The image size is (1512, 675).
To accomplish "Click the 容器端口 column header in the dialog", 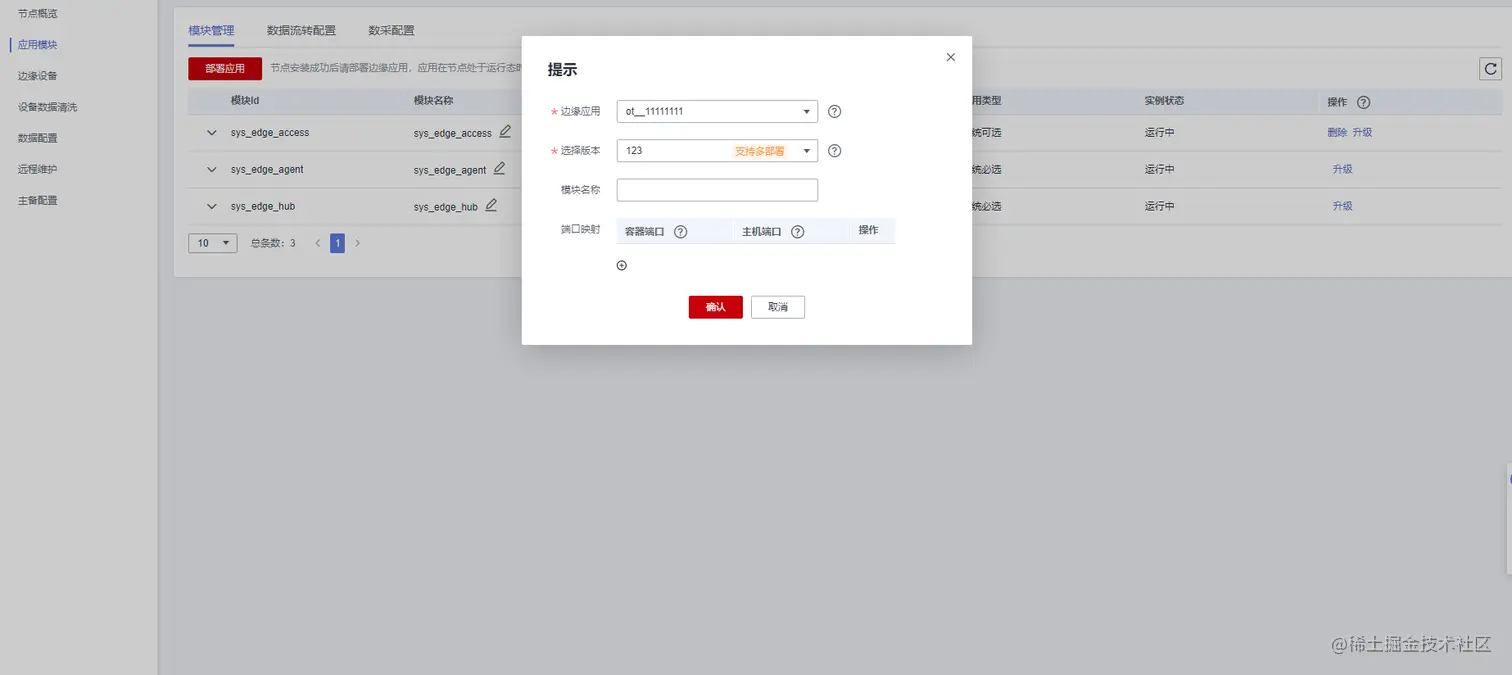I will pyautogui.click(x=645, y=231).
